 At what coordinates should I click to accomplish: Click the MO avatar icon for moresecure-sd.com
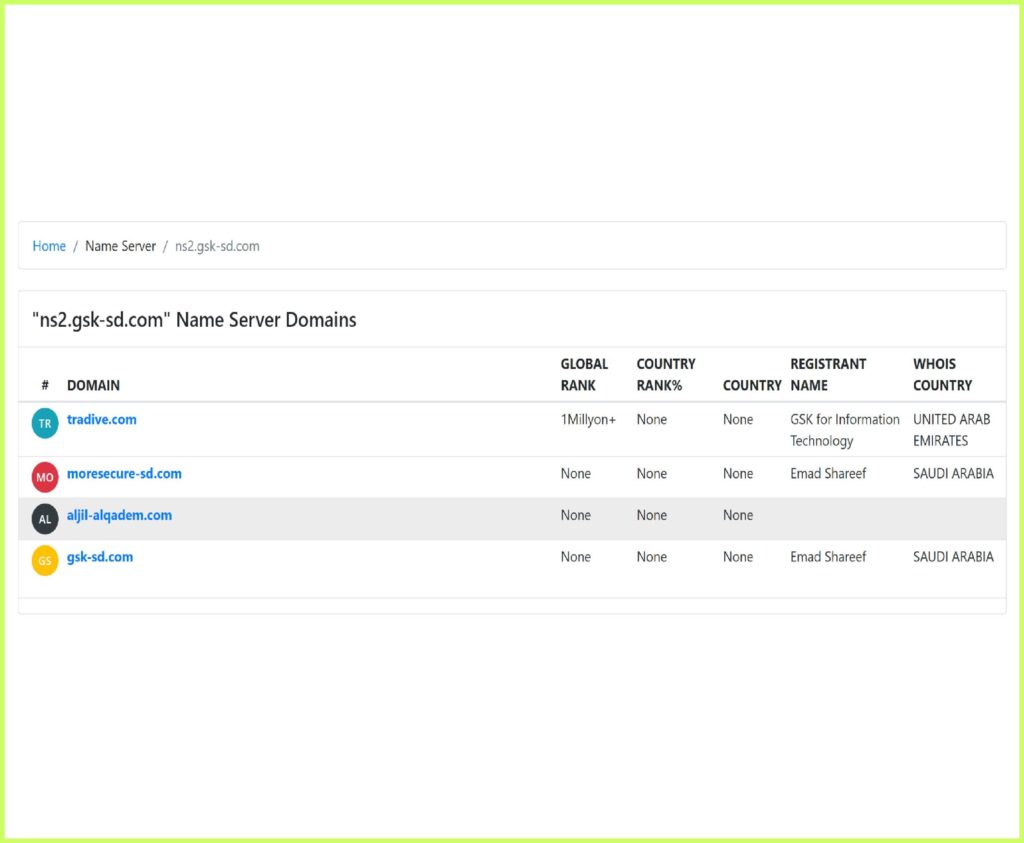[x=45, y=477]
